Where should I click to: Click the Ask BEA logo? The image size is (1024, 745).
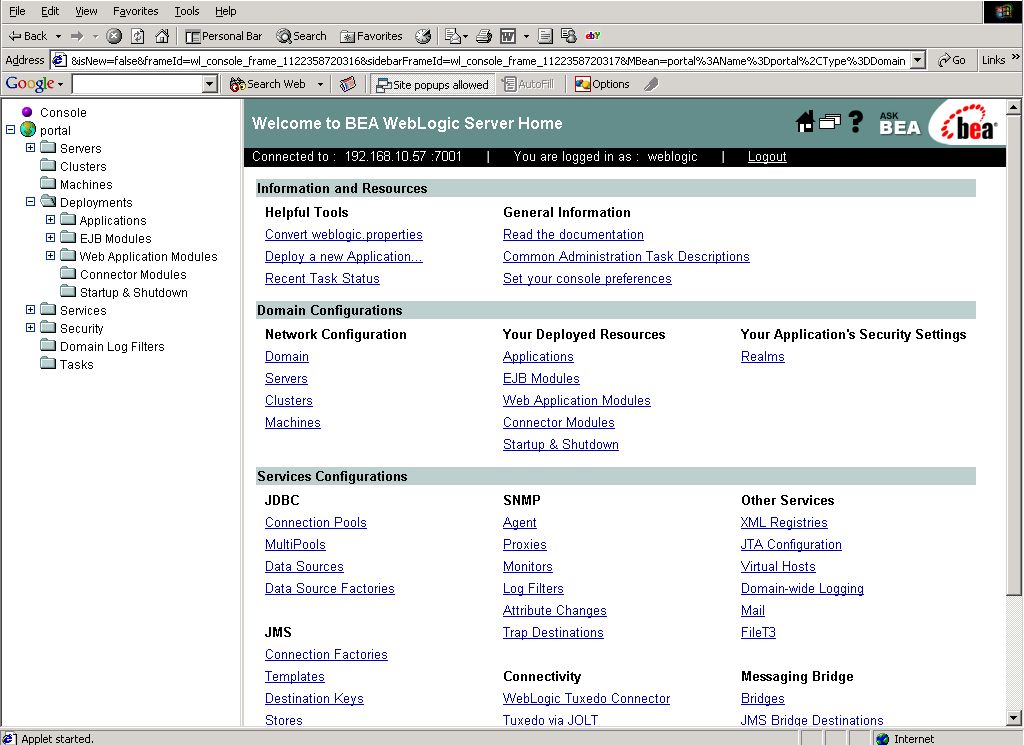click(899, 123)
